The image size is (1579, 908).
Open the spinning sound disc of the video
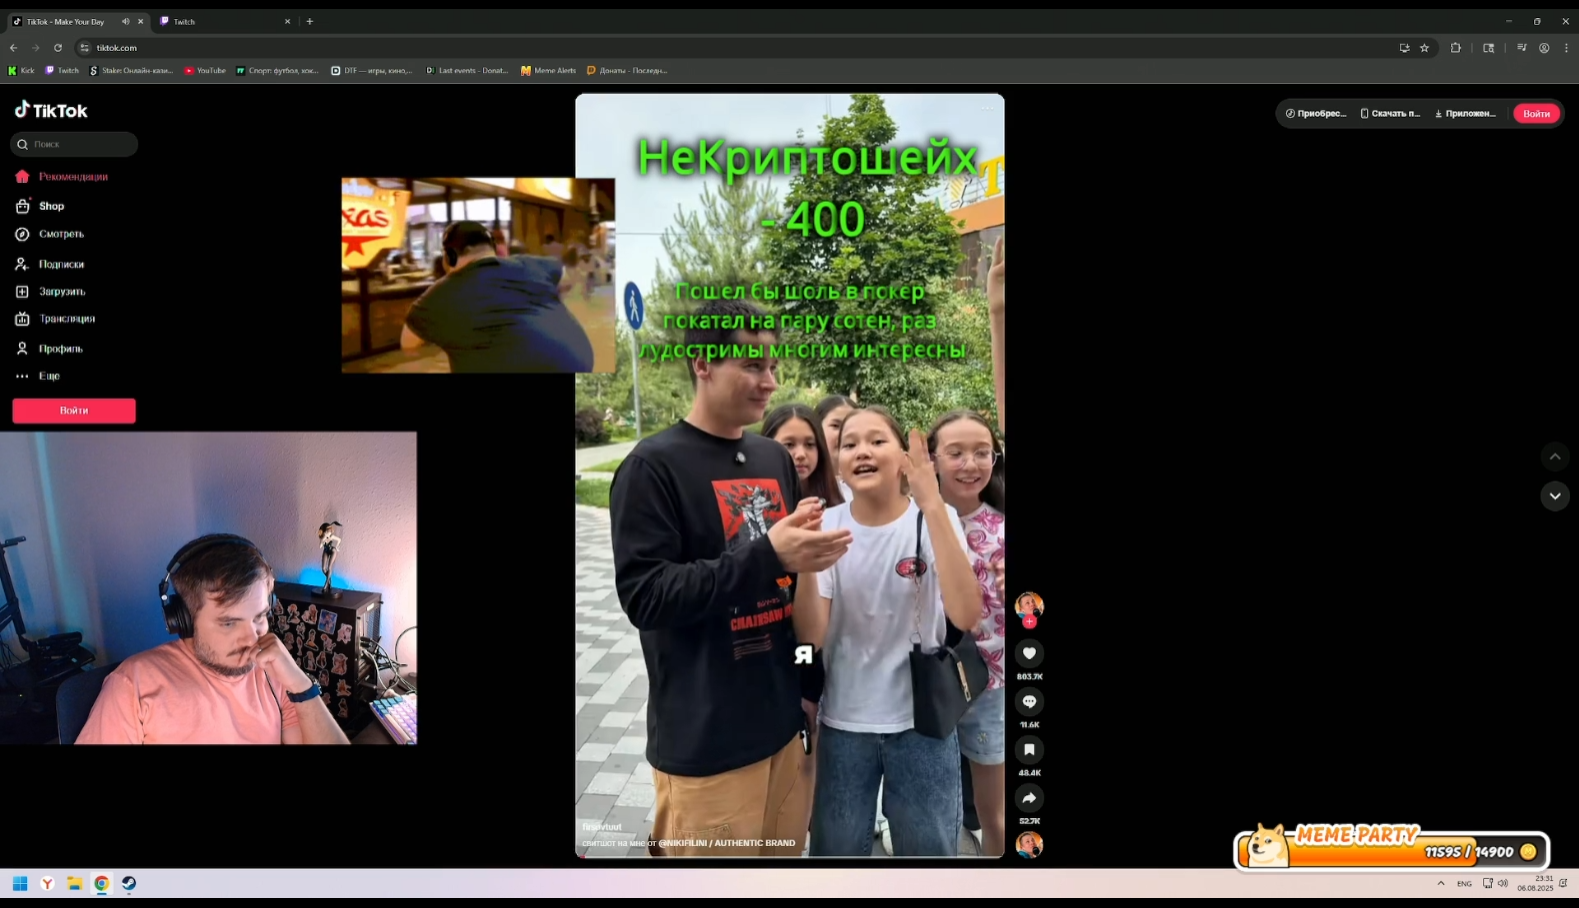click(1029, 844)
